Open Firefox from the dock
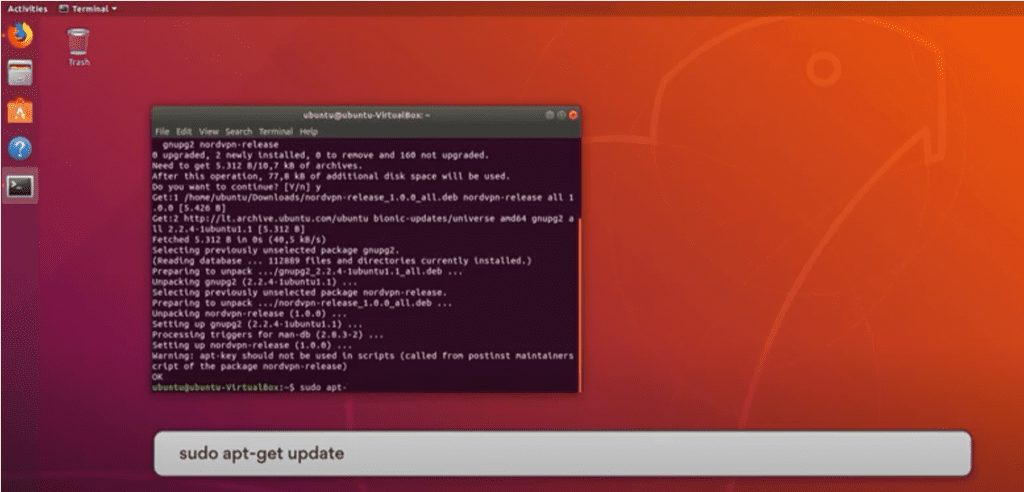This screenshot has height=492, width=1024. click(20, 36)
